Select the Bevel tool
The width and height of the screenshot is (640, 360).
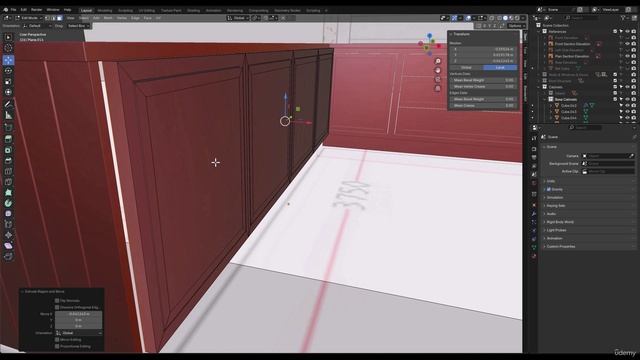click(8, 160)
